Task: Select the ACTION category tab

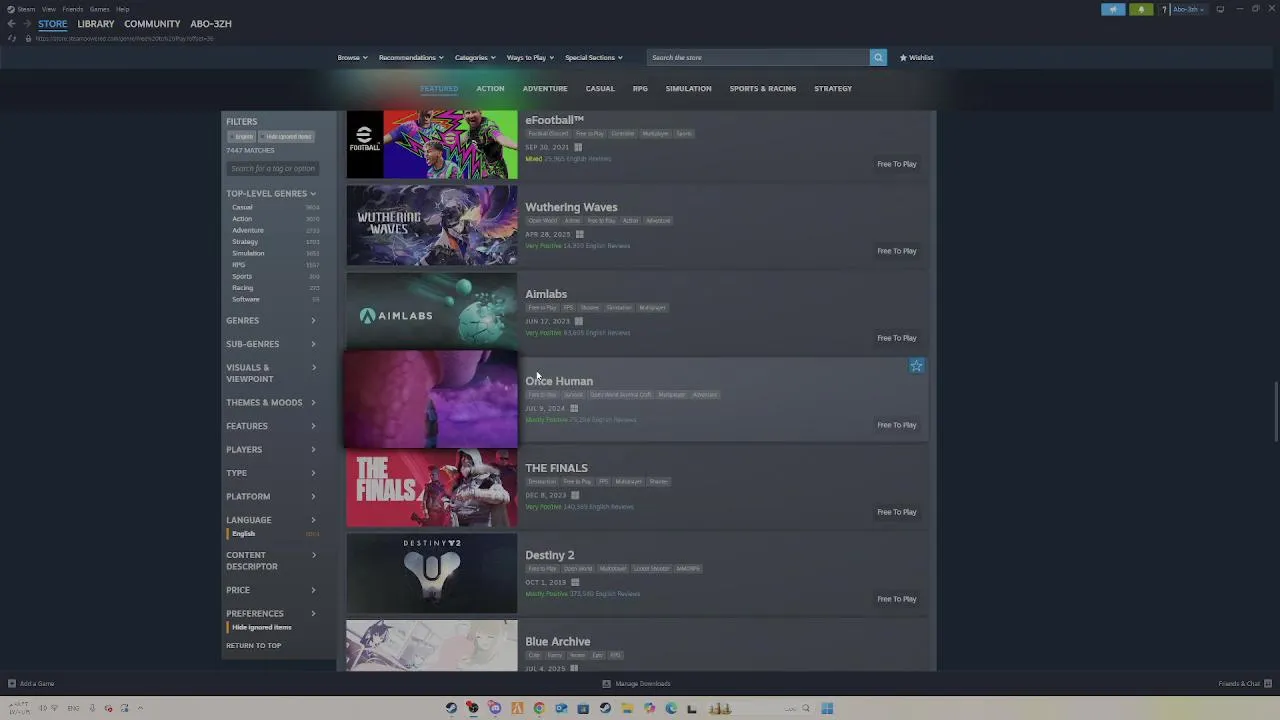Action: [x=490, y=89]
